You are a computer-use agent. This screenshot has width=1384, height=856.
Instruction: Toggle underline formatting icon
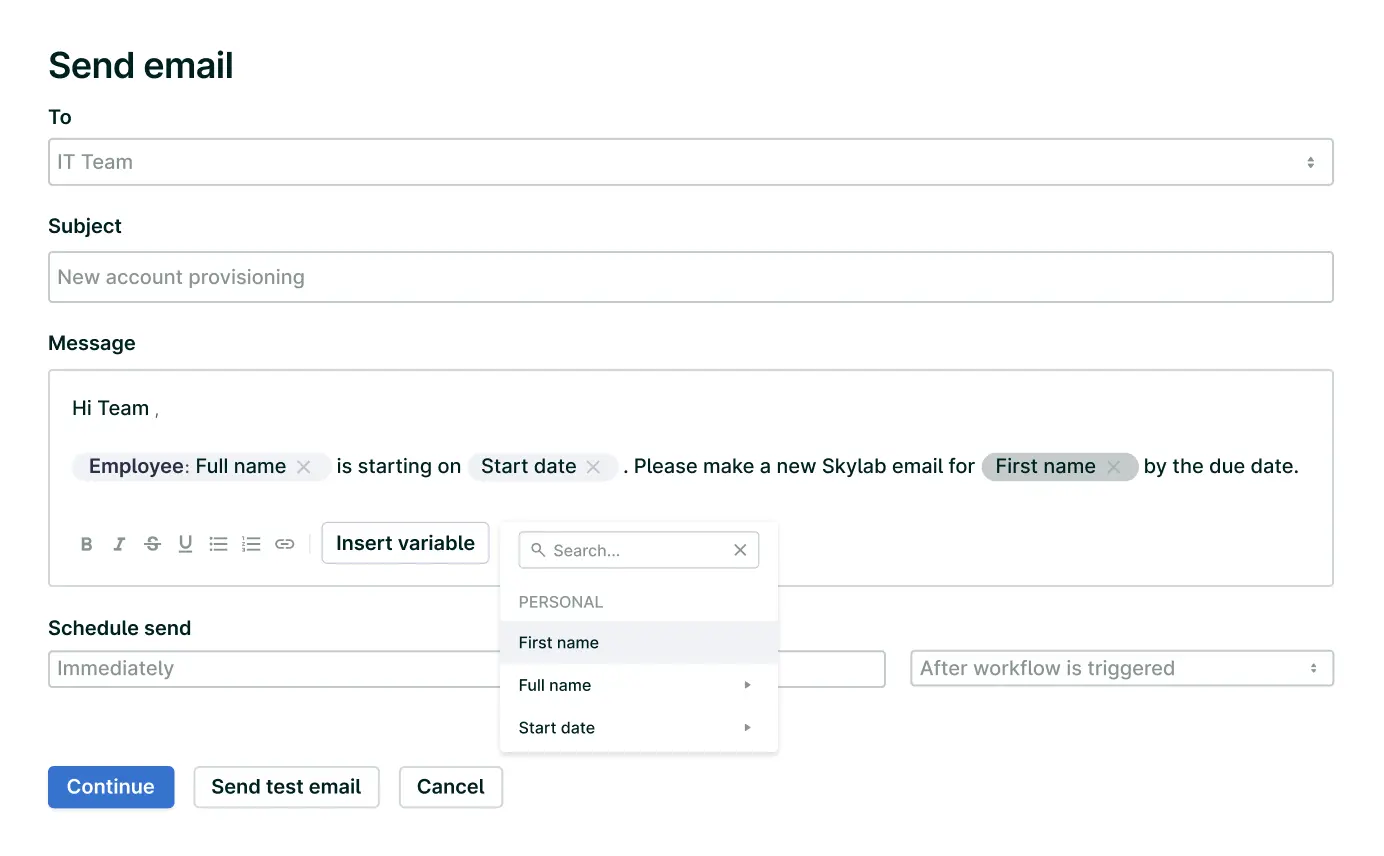coord(185,544)
